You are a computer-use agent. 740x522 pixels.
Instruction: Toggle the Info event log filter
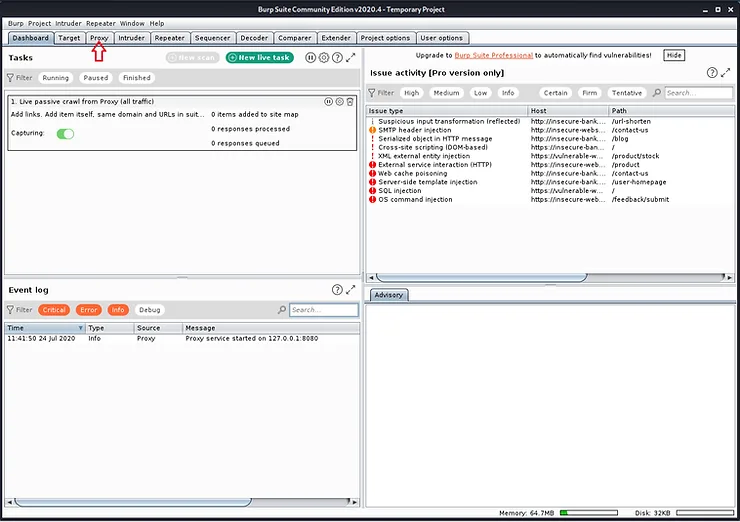[118, 310]
